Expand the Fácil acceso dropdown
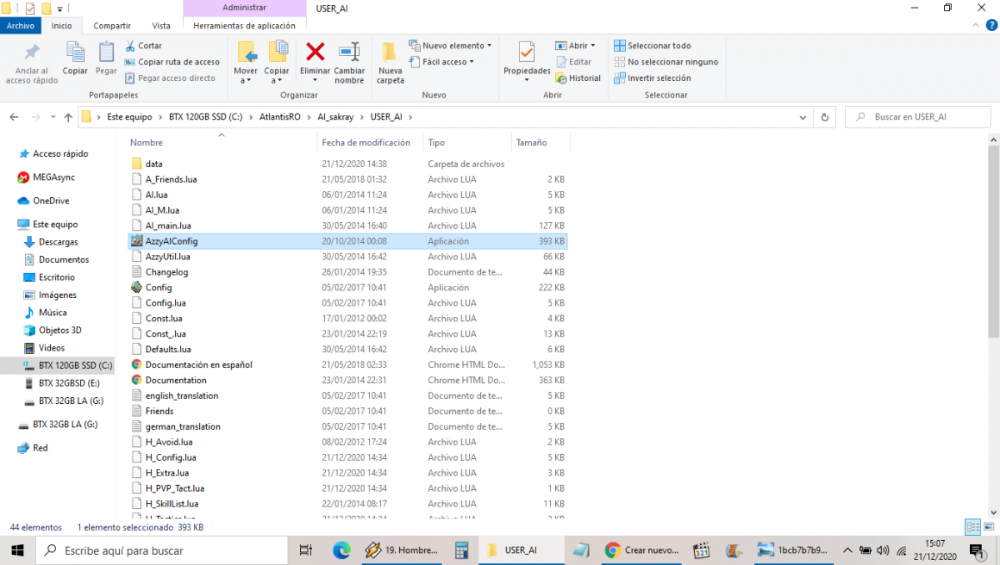 pos(446,62)
